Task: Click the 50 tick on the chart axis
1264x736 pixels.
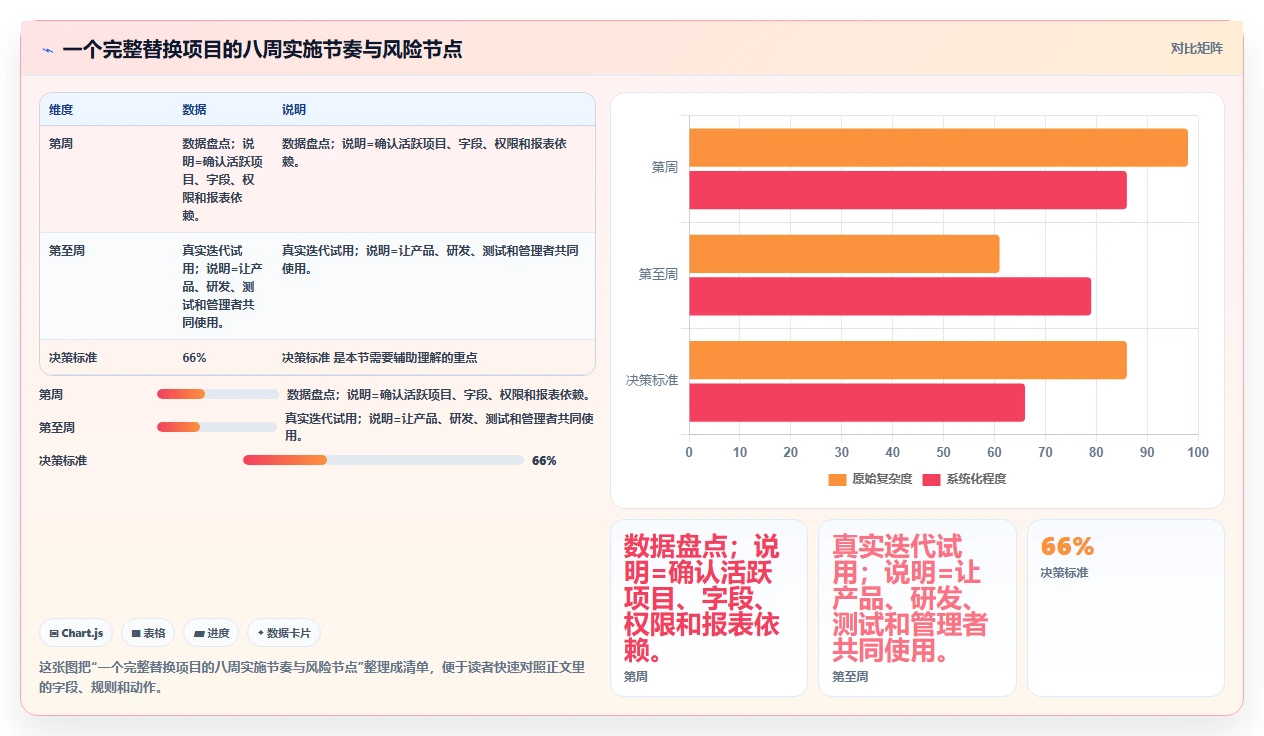Action: [943, 452]
